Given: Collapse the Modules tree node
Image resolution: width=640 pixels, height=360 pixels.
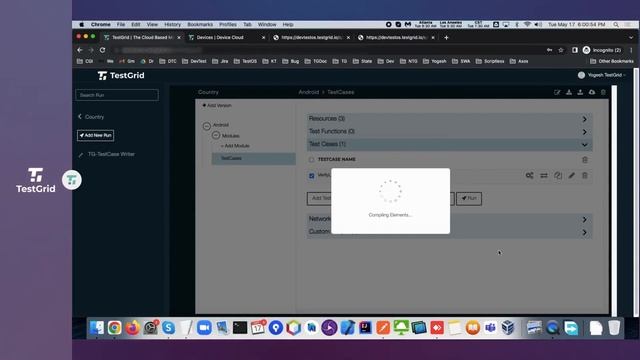Looking at the screenshot, I should tap(216, 136).
